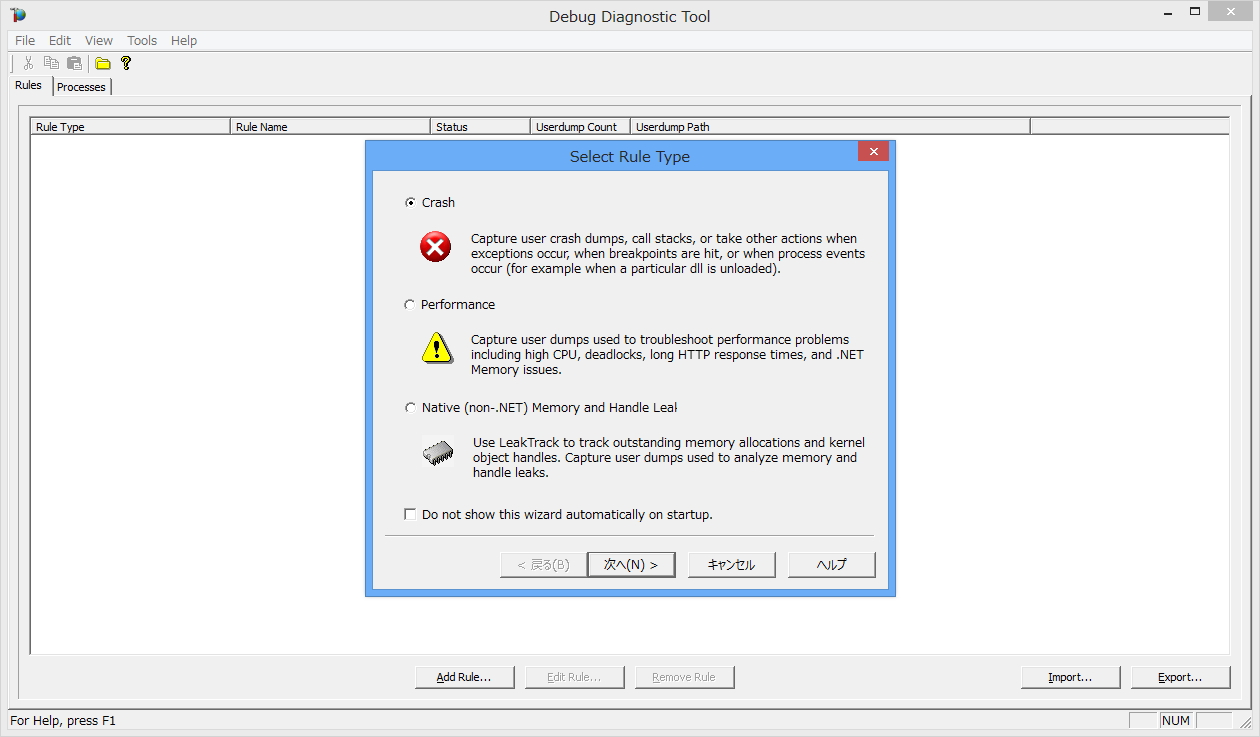Open the yellow folder toolbar icon
Image resolution: width=1260 pixels, height=737 pixels.
pos(102,63)
